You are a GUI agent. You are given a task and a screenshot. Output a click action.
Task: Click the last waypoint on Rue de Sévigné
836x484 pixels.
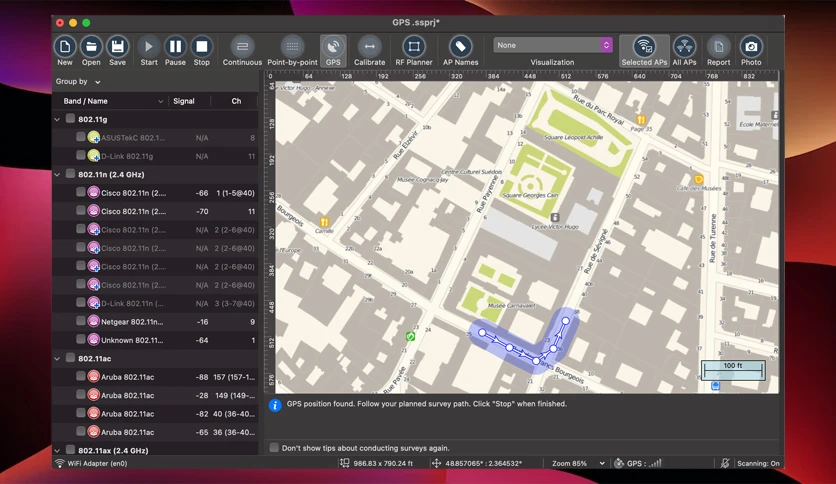565,321
